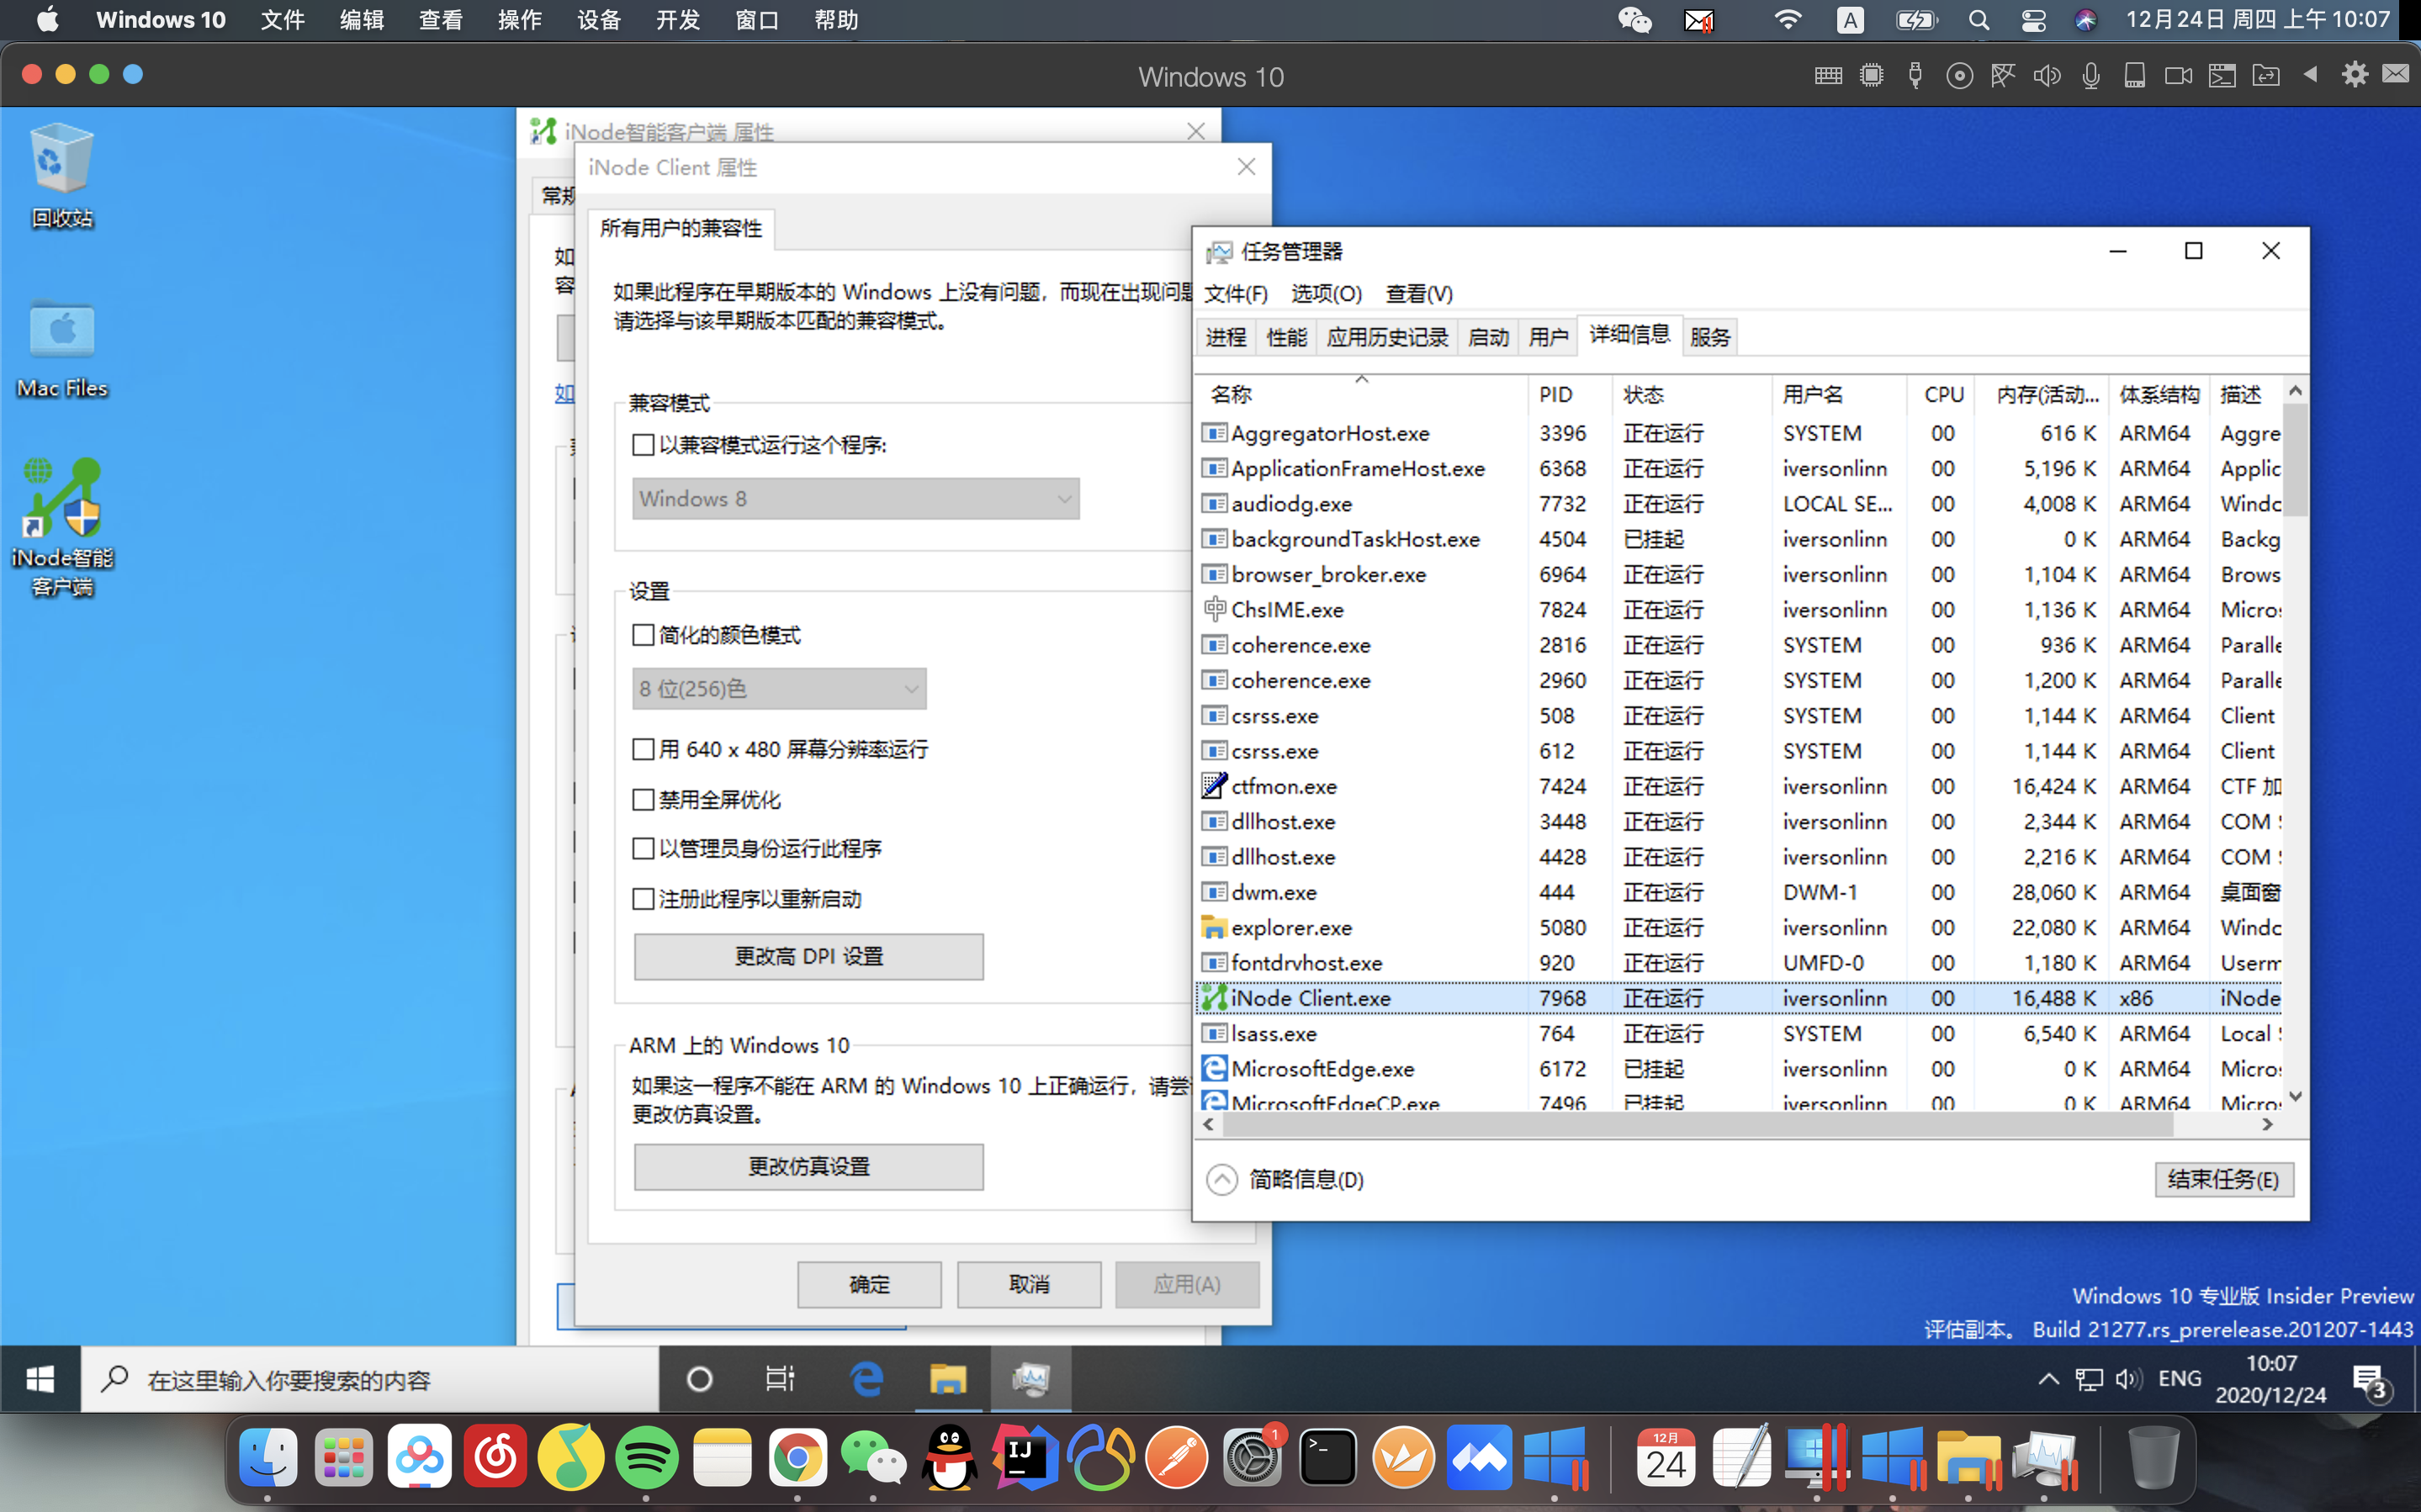Open the Mac Files desktop folder
The image size is (2421, 1512).
click(x=62, y=331)
